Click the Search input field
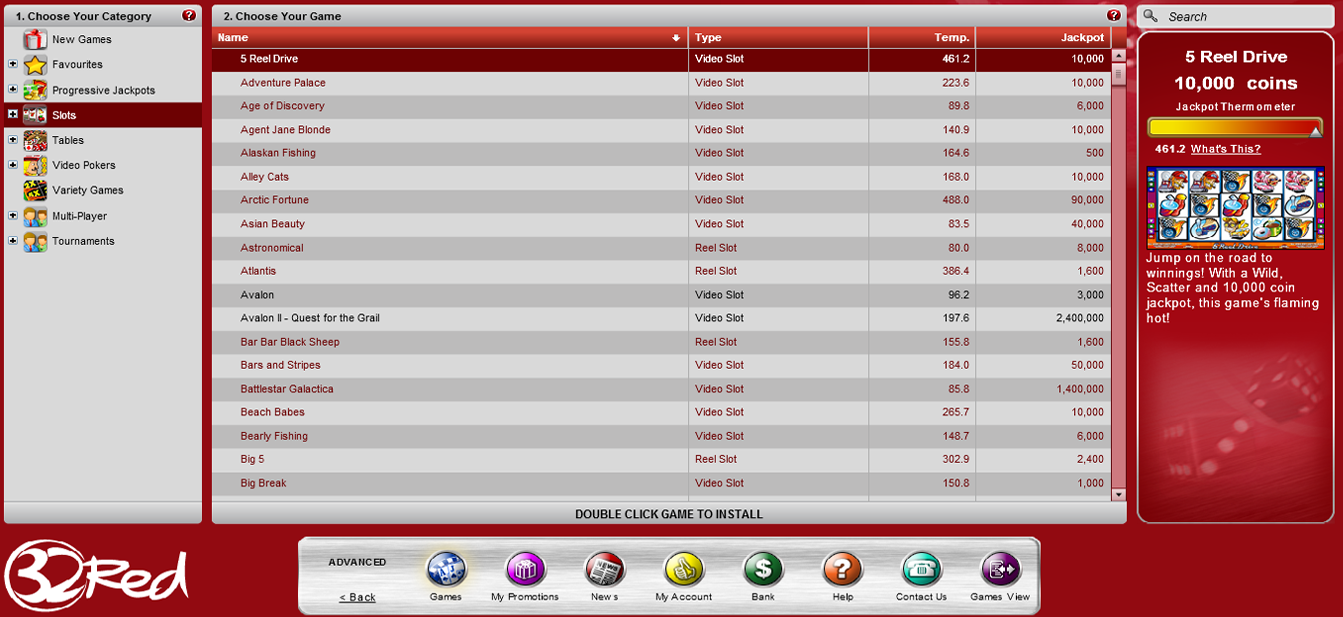 click(x=1250, y=16)
